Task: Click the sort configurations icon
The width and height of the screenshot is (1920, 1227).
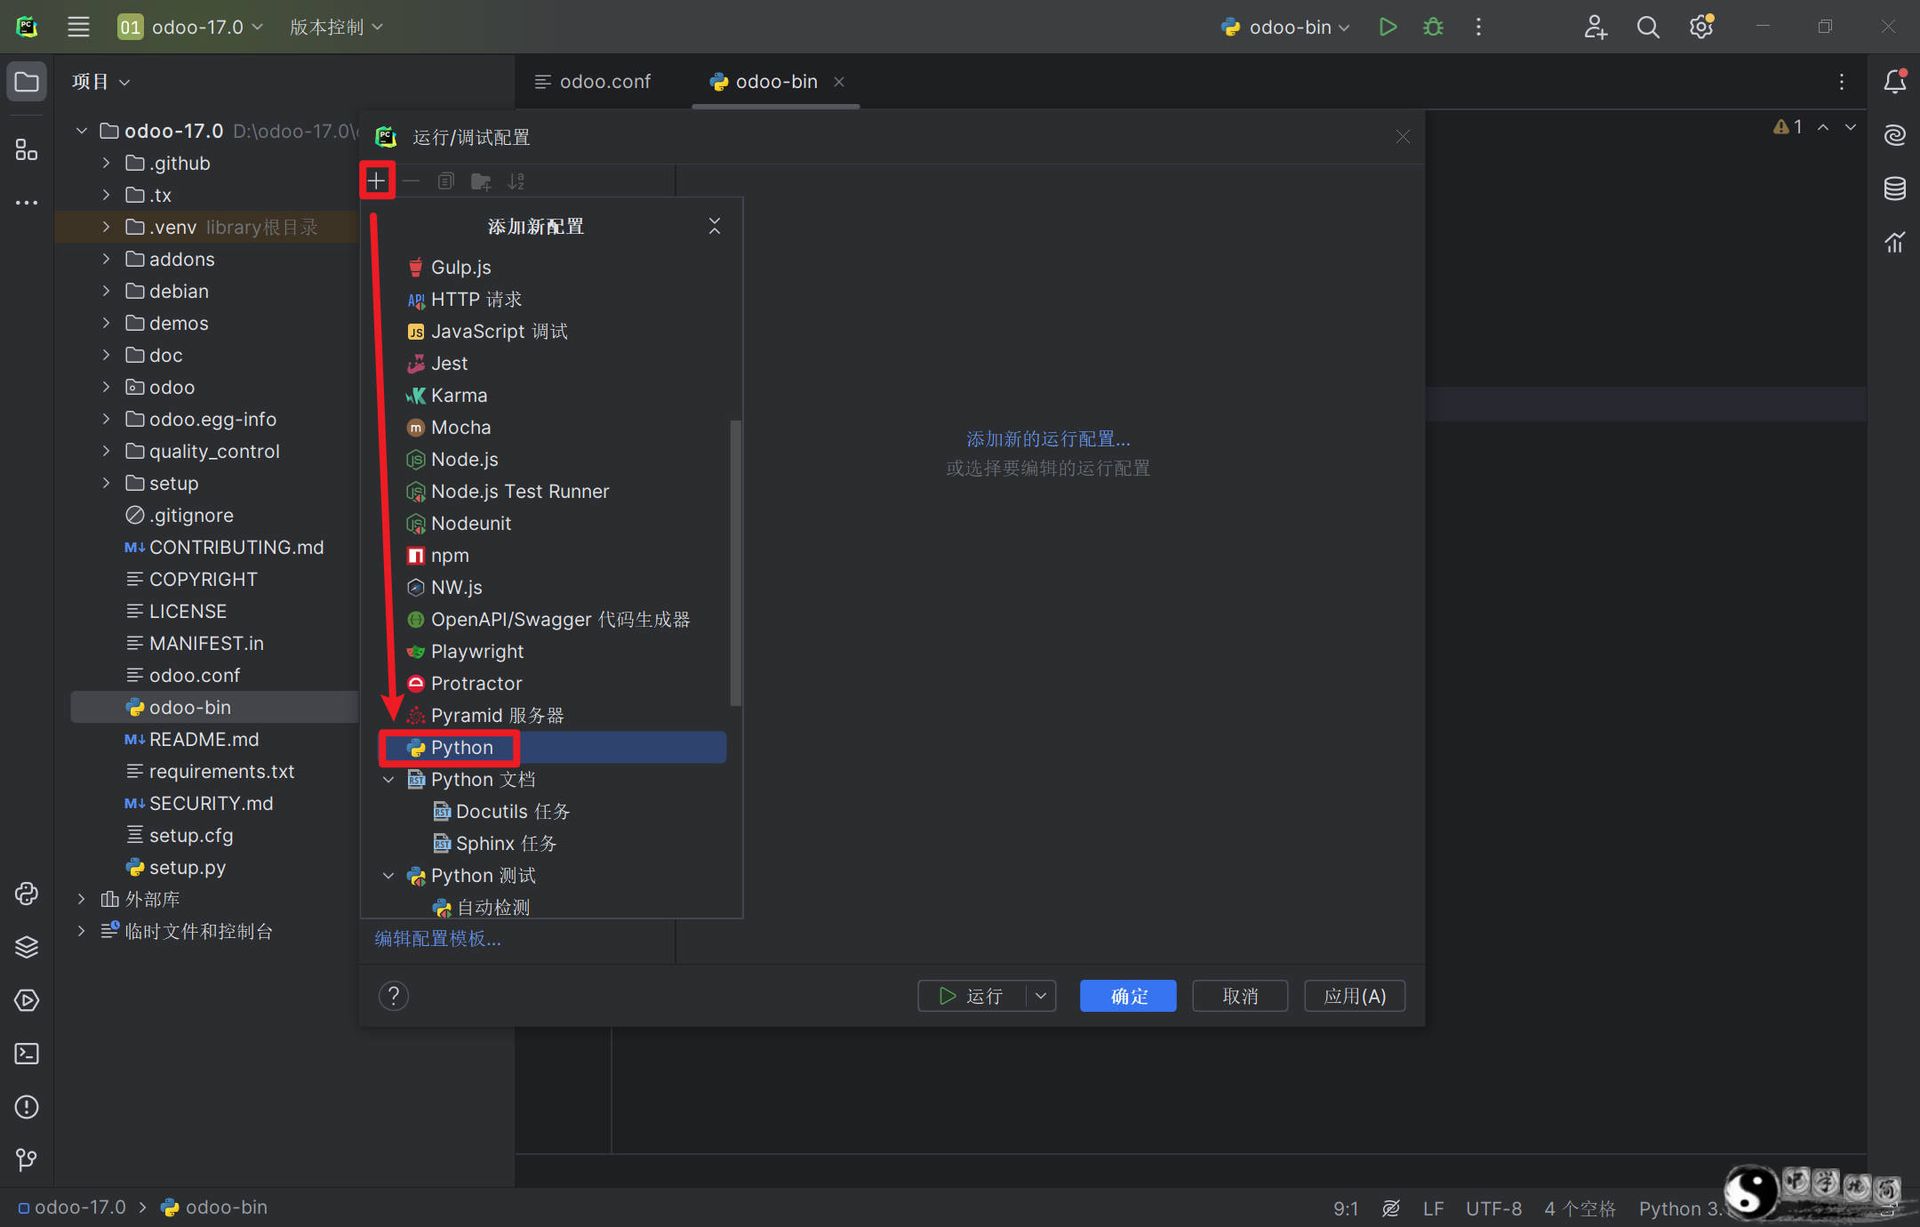Action: pos(516,181)
